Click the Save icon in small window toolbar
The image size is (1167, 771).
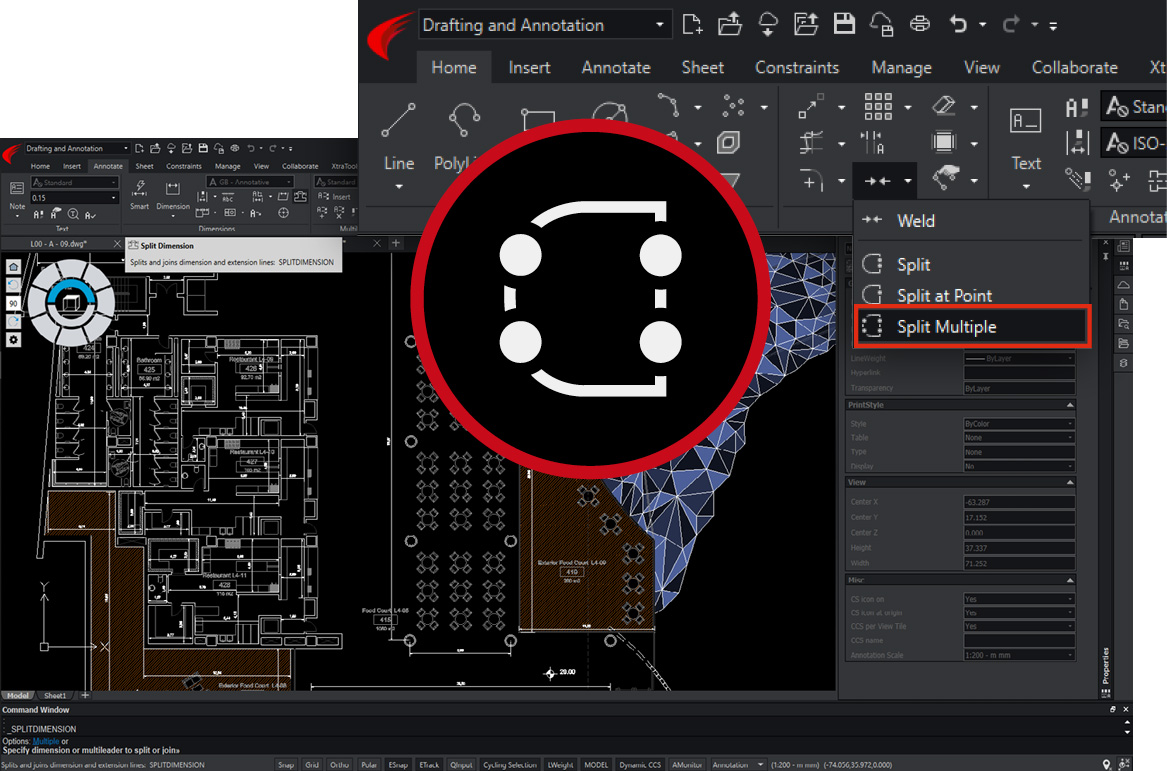tap(202, 148)
